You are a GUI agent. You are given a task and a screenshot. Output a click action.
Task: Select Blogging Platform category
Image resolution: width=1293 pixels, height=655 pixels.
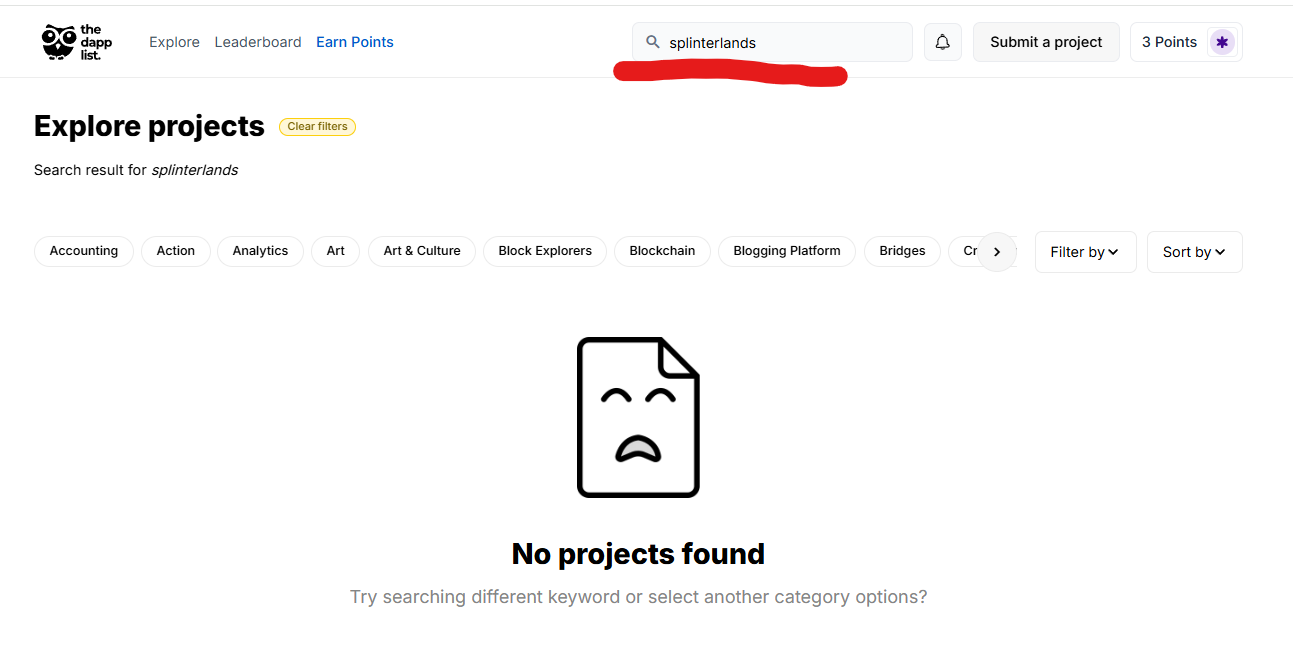click(787, 251)
